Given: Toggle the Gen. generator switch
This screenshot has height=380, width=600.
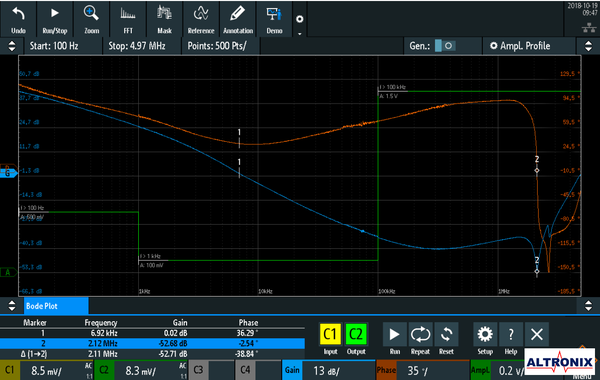Looking at the screenshot, I should (x=444, y=46).
